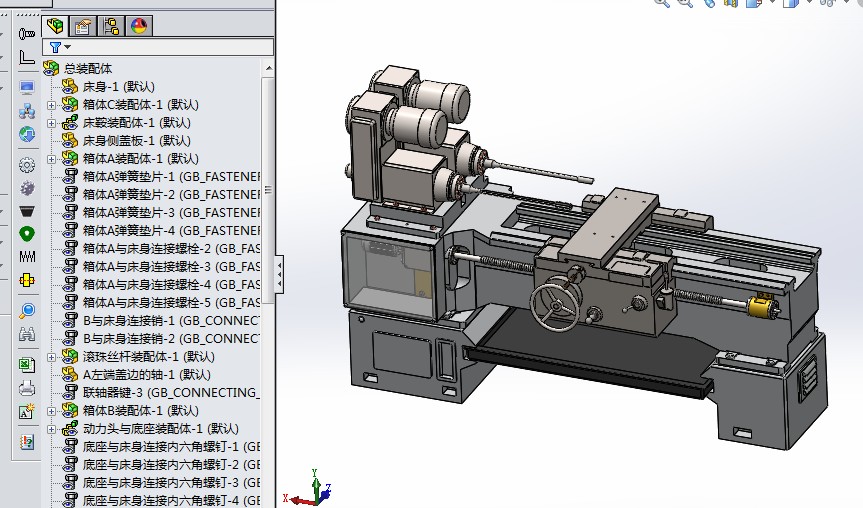
Task: Select 箱体A与床身连接螺栓-5 item
Action: click(x=171, y=303)
